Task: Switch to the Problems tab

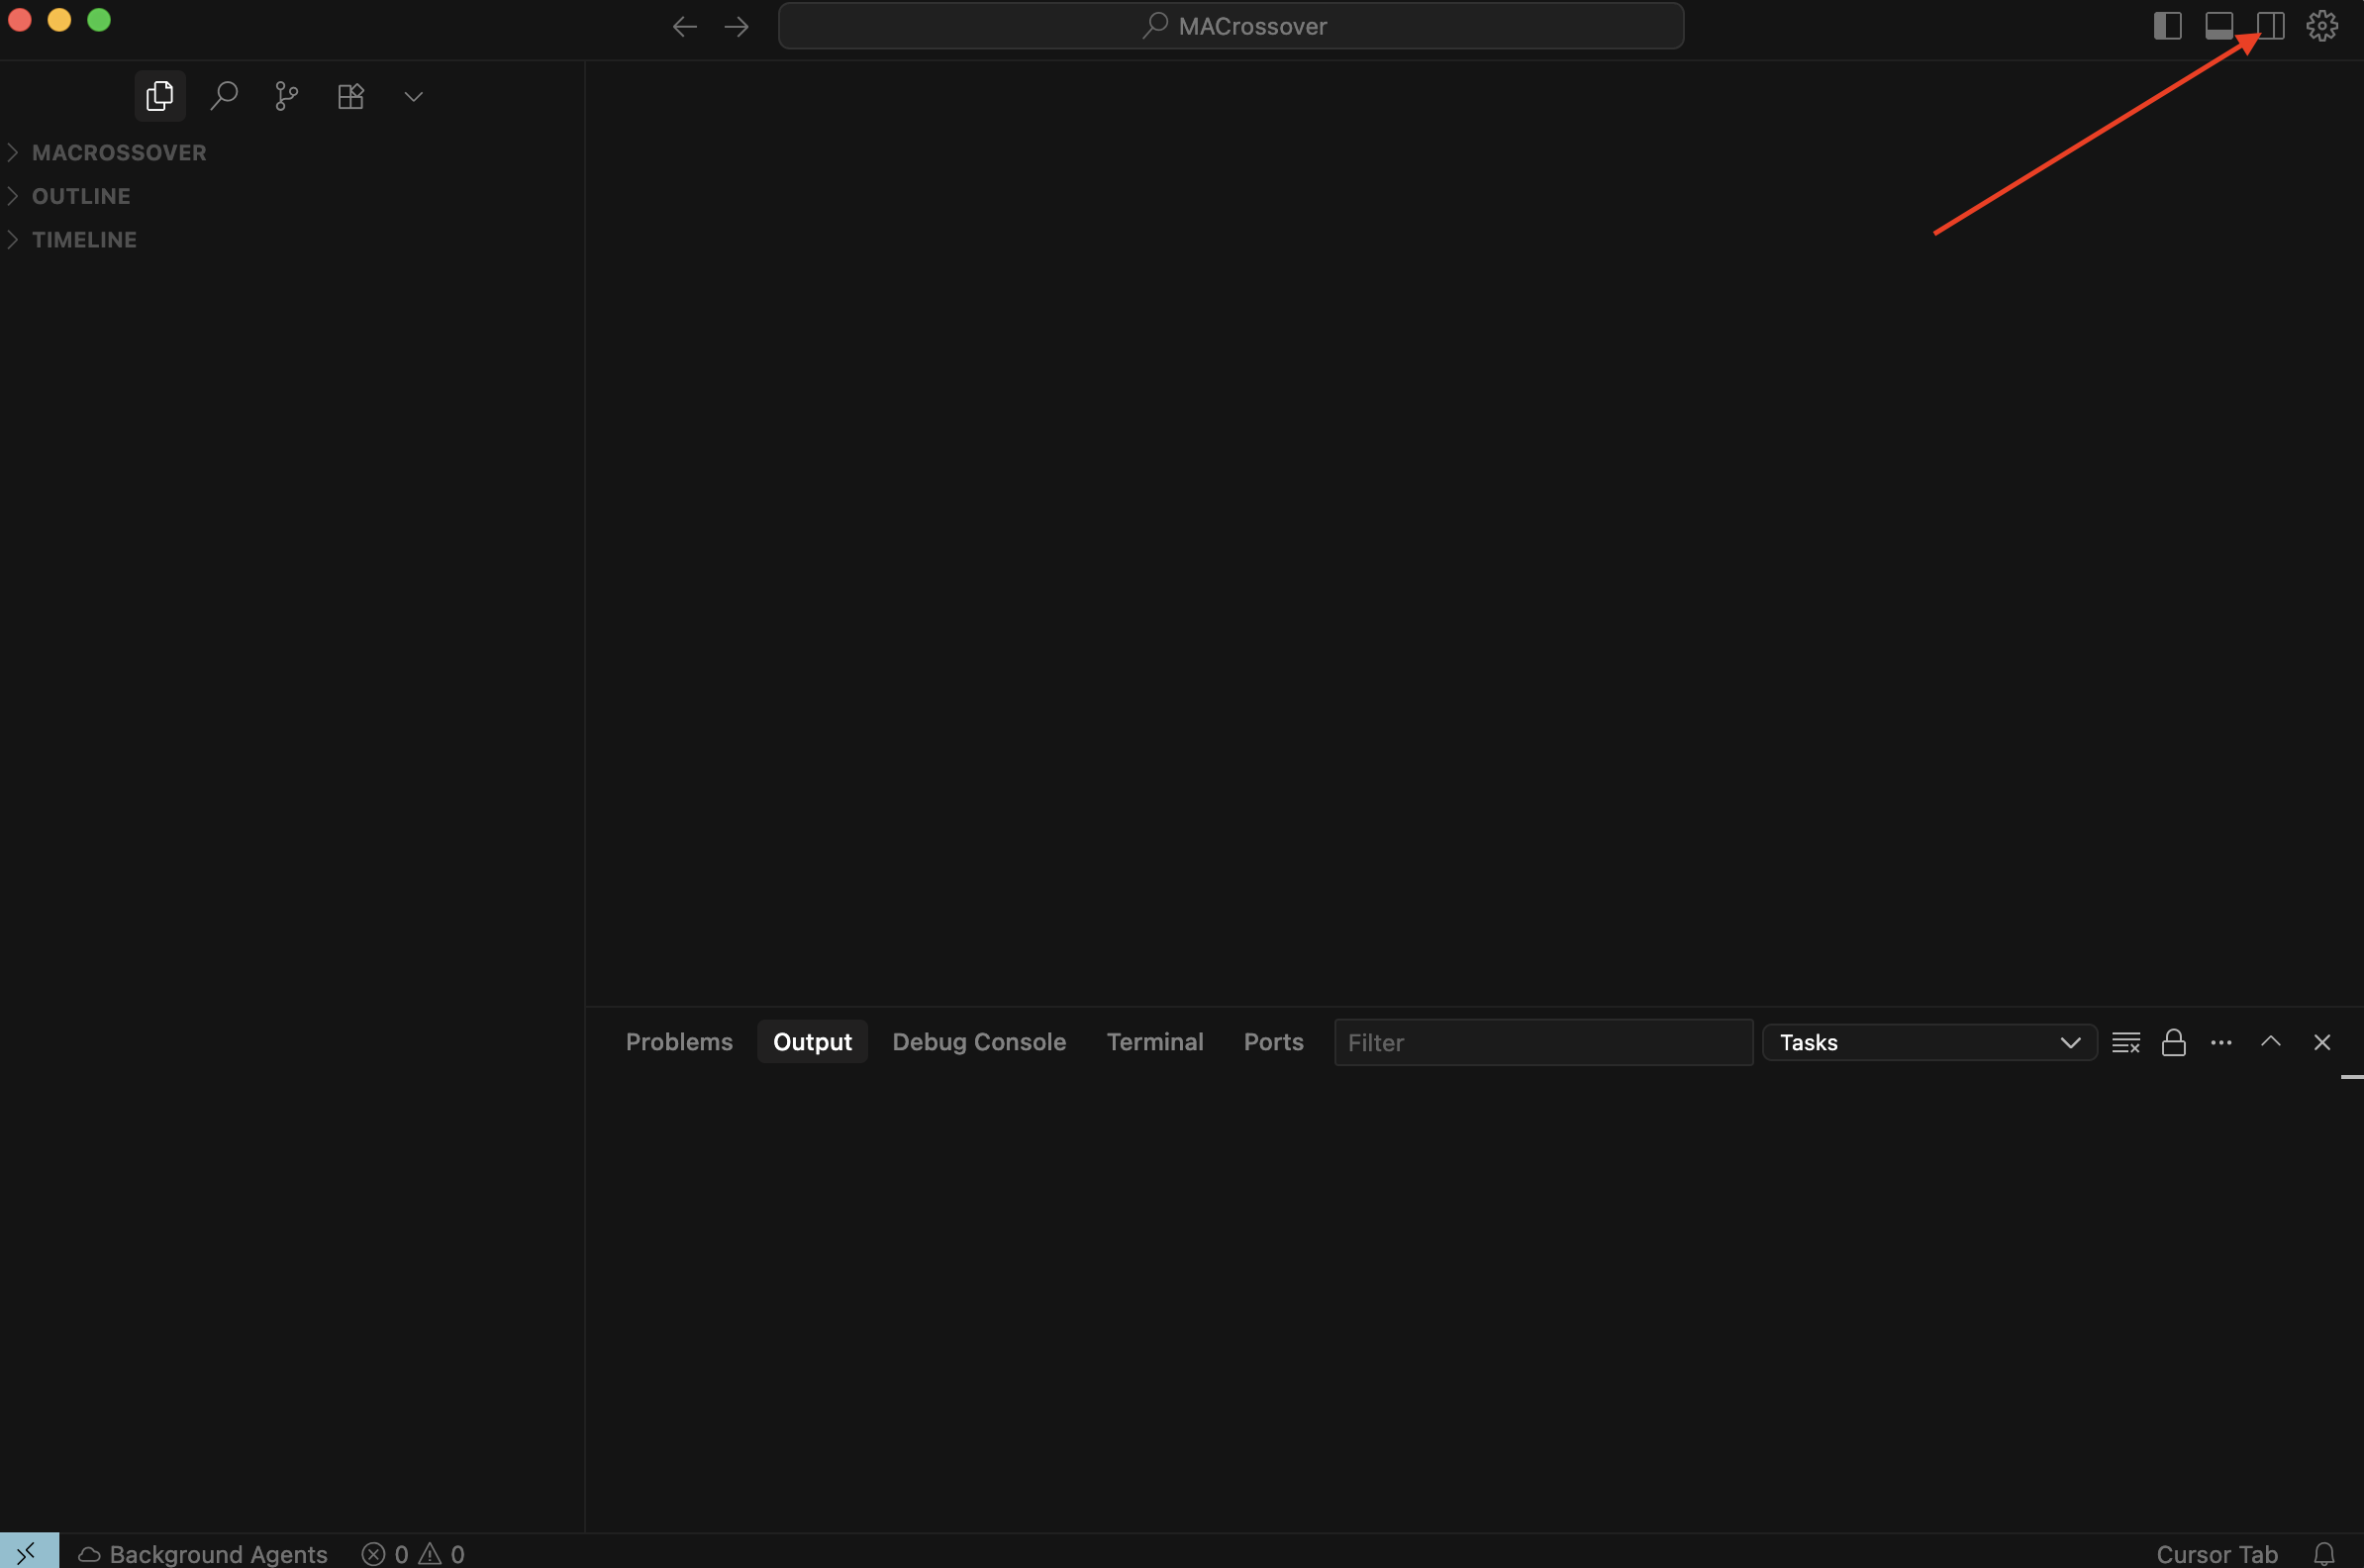Action: click(x=678, y=1042)
